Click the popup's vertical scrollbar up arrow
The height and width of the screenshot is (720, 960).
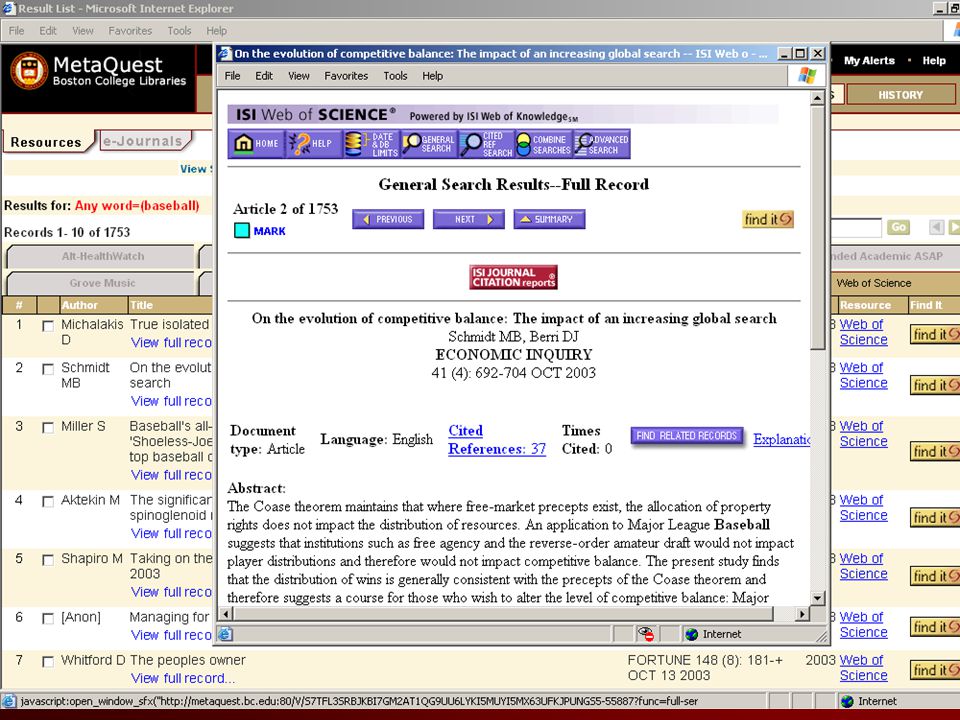817,98
